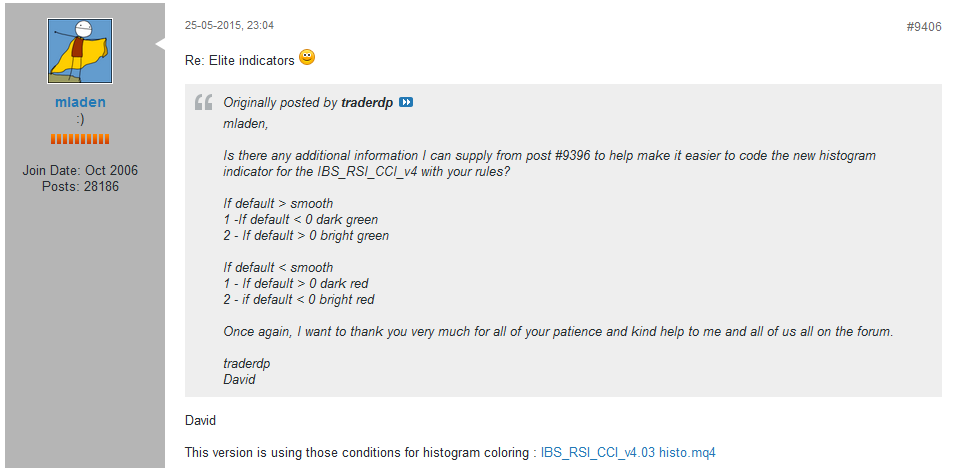Click the "If default > smooth" line
Screen dimensions: 967x468
pyautogui.click(x=278, y=204)
